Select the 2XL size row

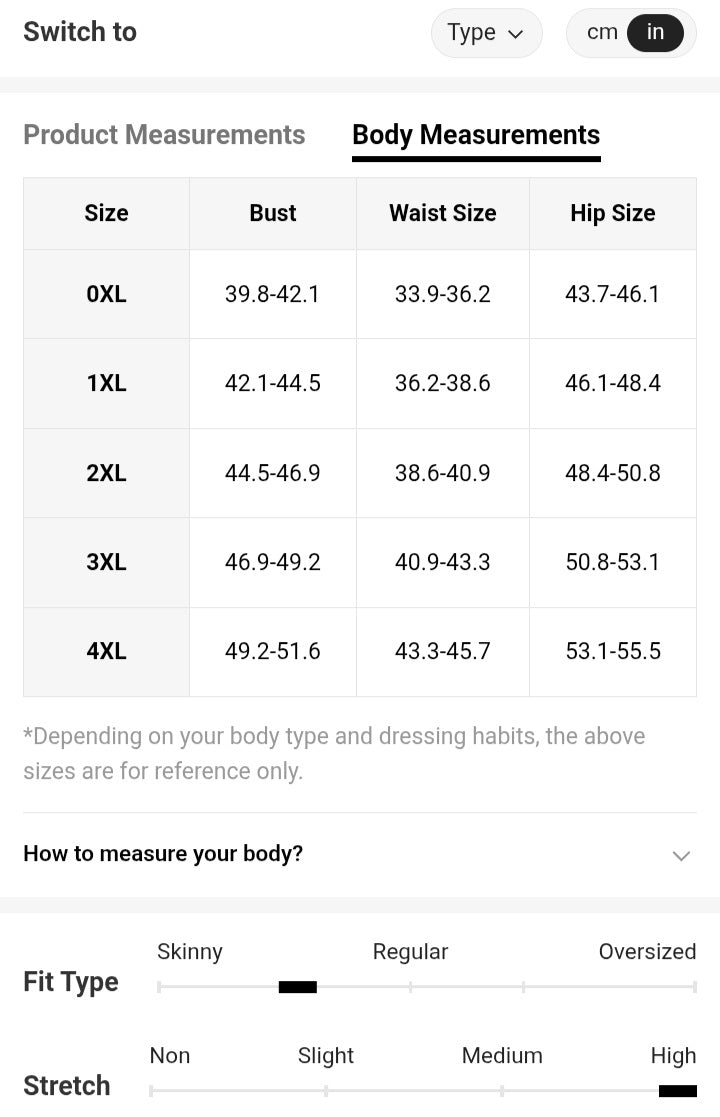click(x=106, y=473)
